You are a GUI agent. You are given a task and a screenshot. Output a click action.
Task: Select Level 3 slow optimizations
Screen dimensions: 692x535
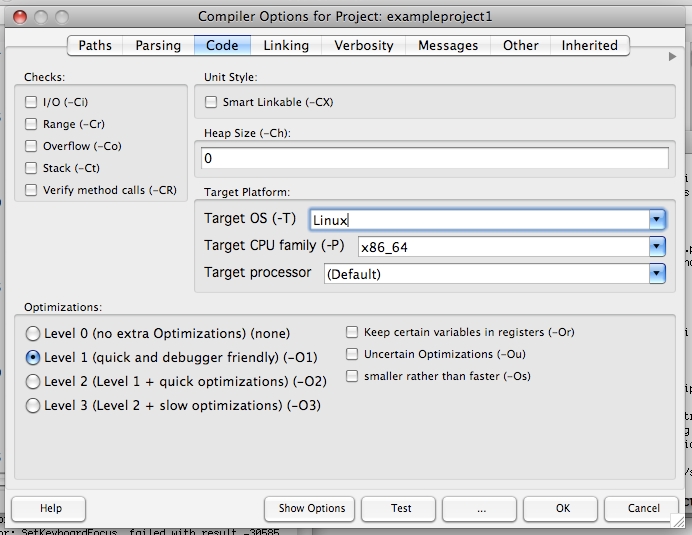34,405
